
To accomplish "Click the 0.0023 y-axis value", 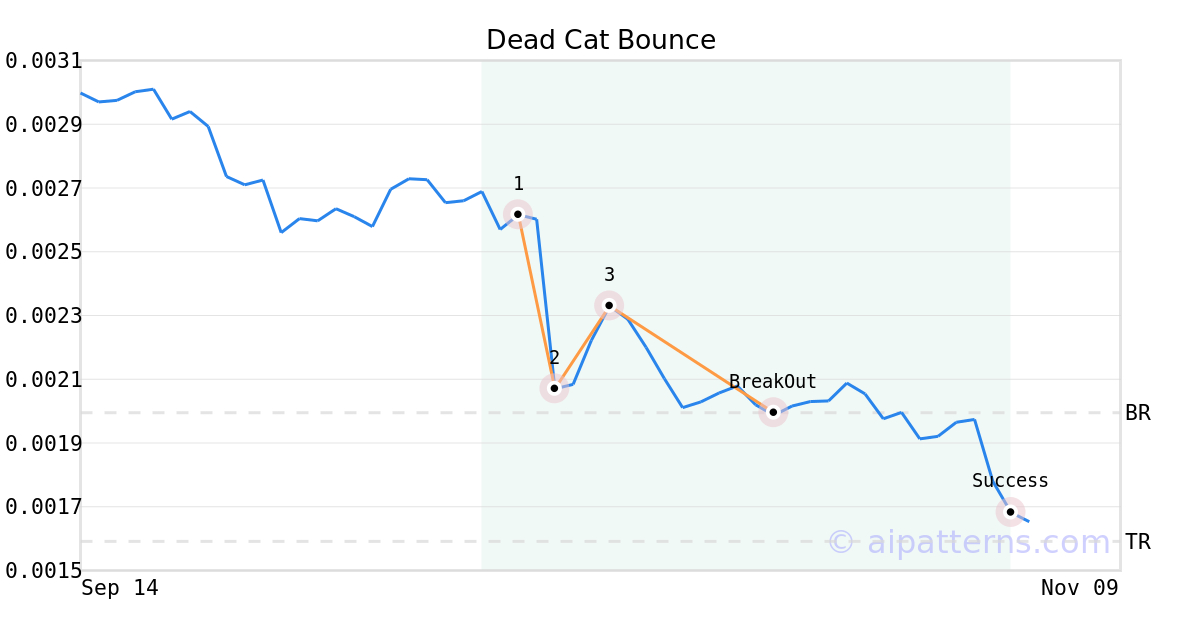I will [43, 316].
